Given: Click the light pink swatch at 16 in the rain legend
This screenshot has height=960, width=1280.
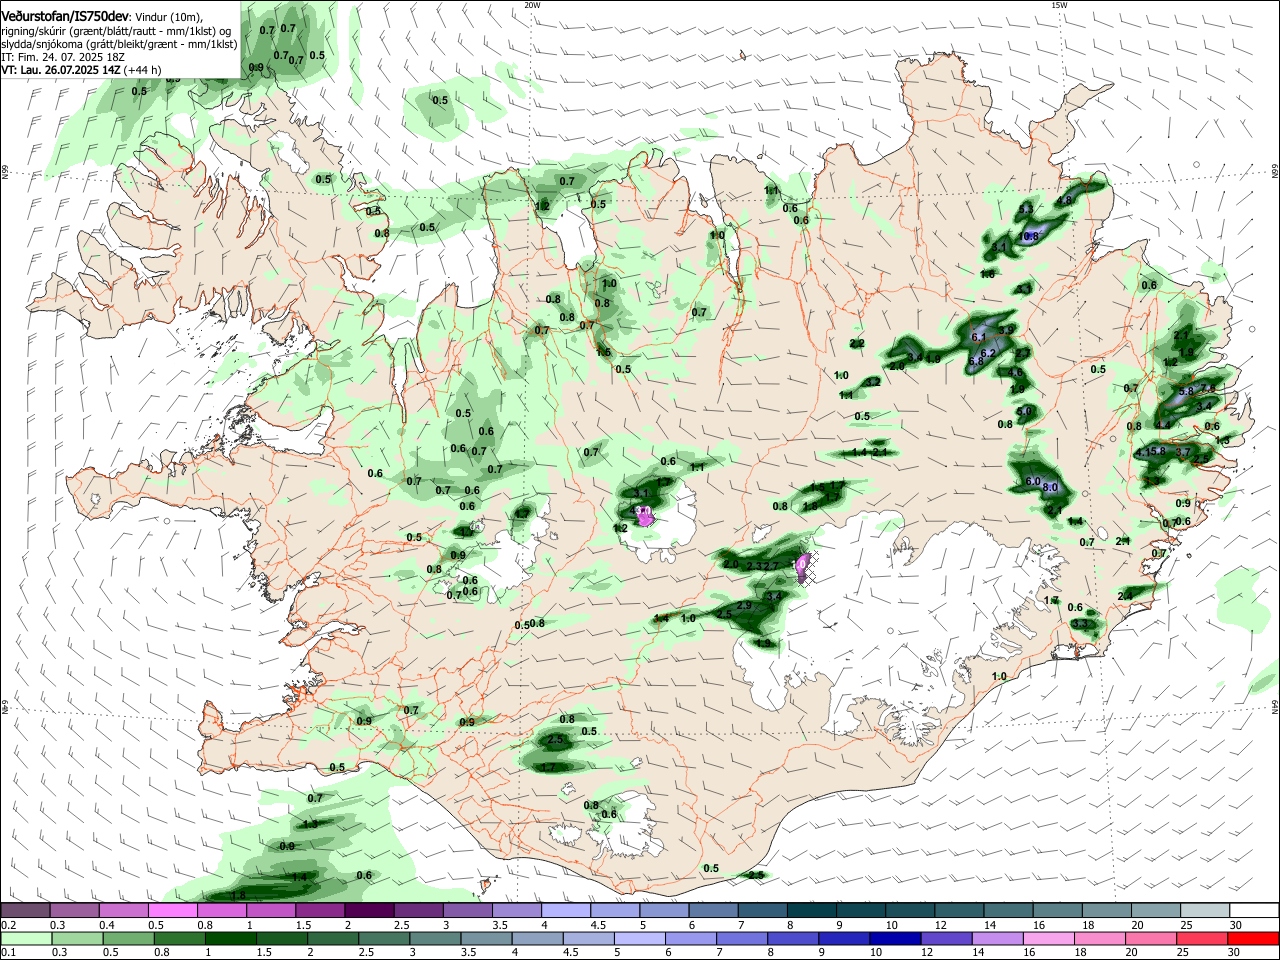Looking at the screenshot, I should (x=1049, y=939).
